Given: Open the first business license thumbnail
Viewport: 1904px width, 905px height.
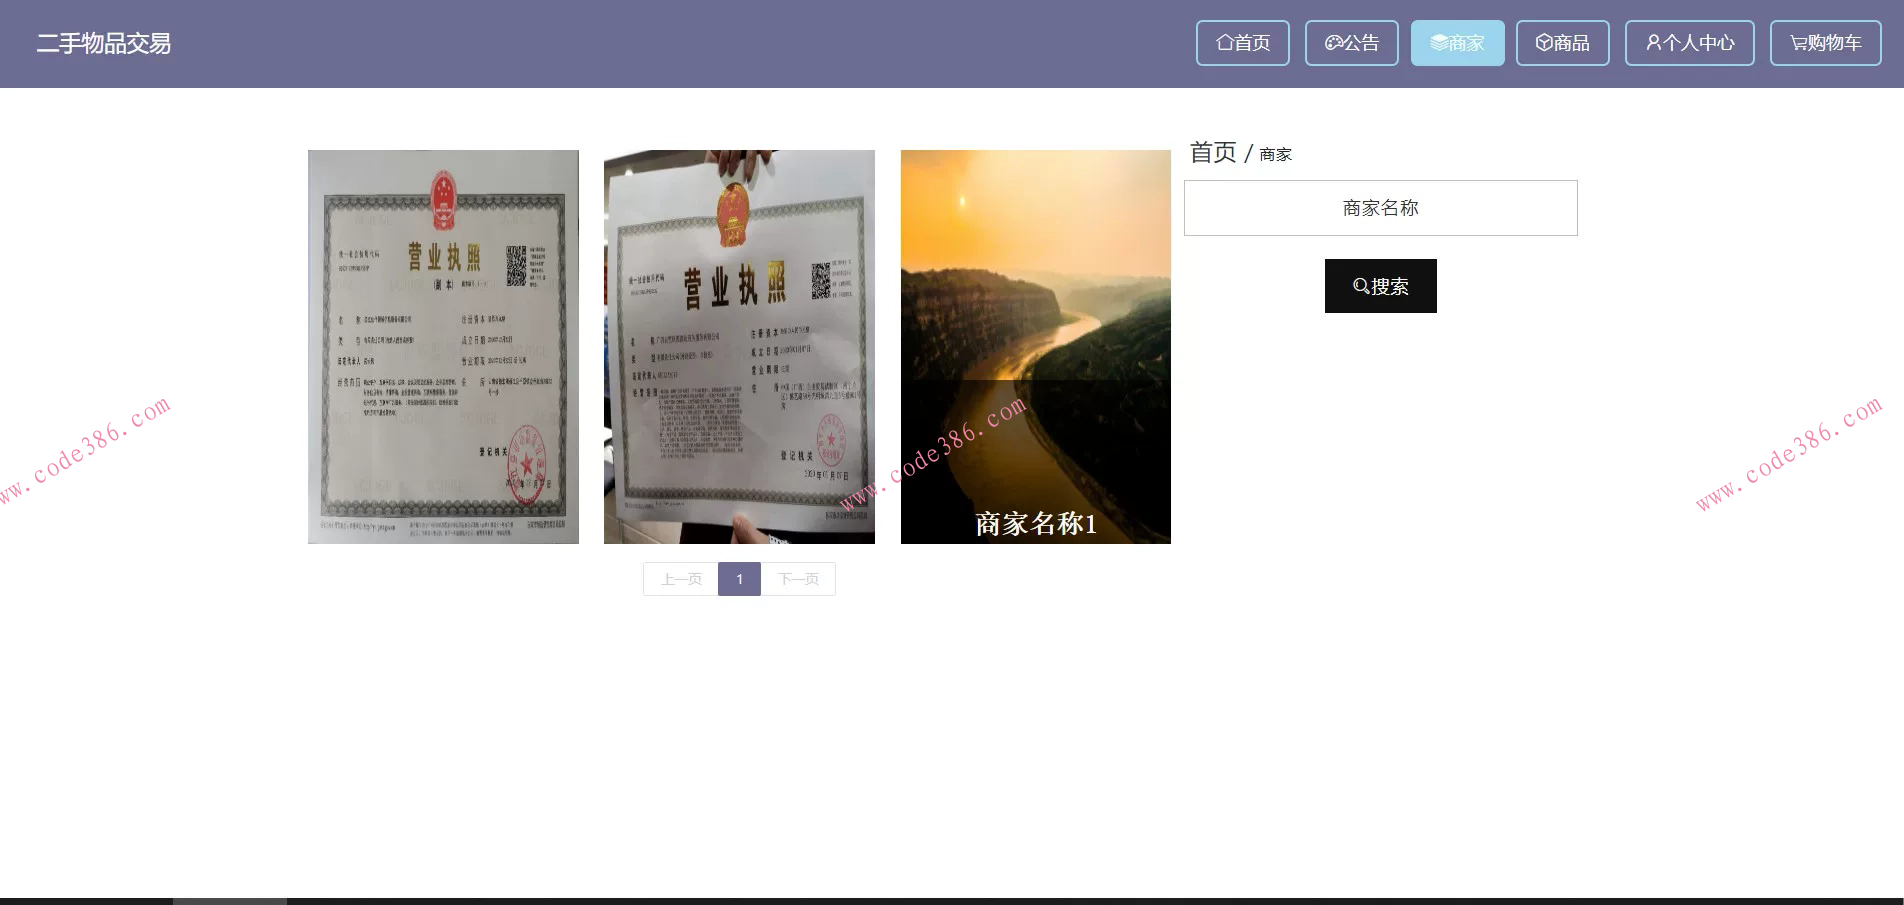Looking at the screenshot, I should (x=443, y=347).
